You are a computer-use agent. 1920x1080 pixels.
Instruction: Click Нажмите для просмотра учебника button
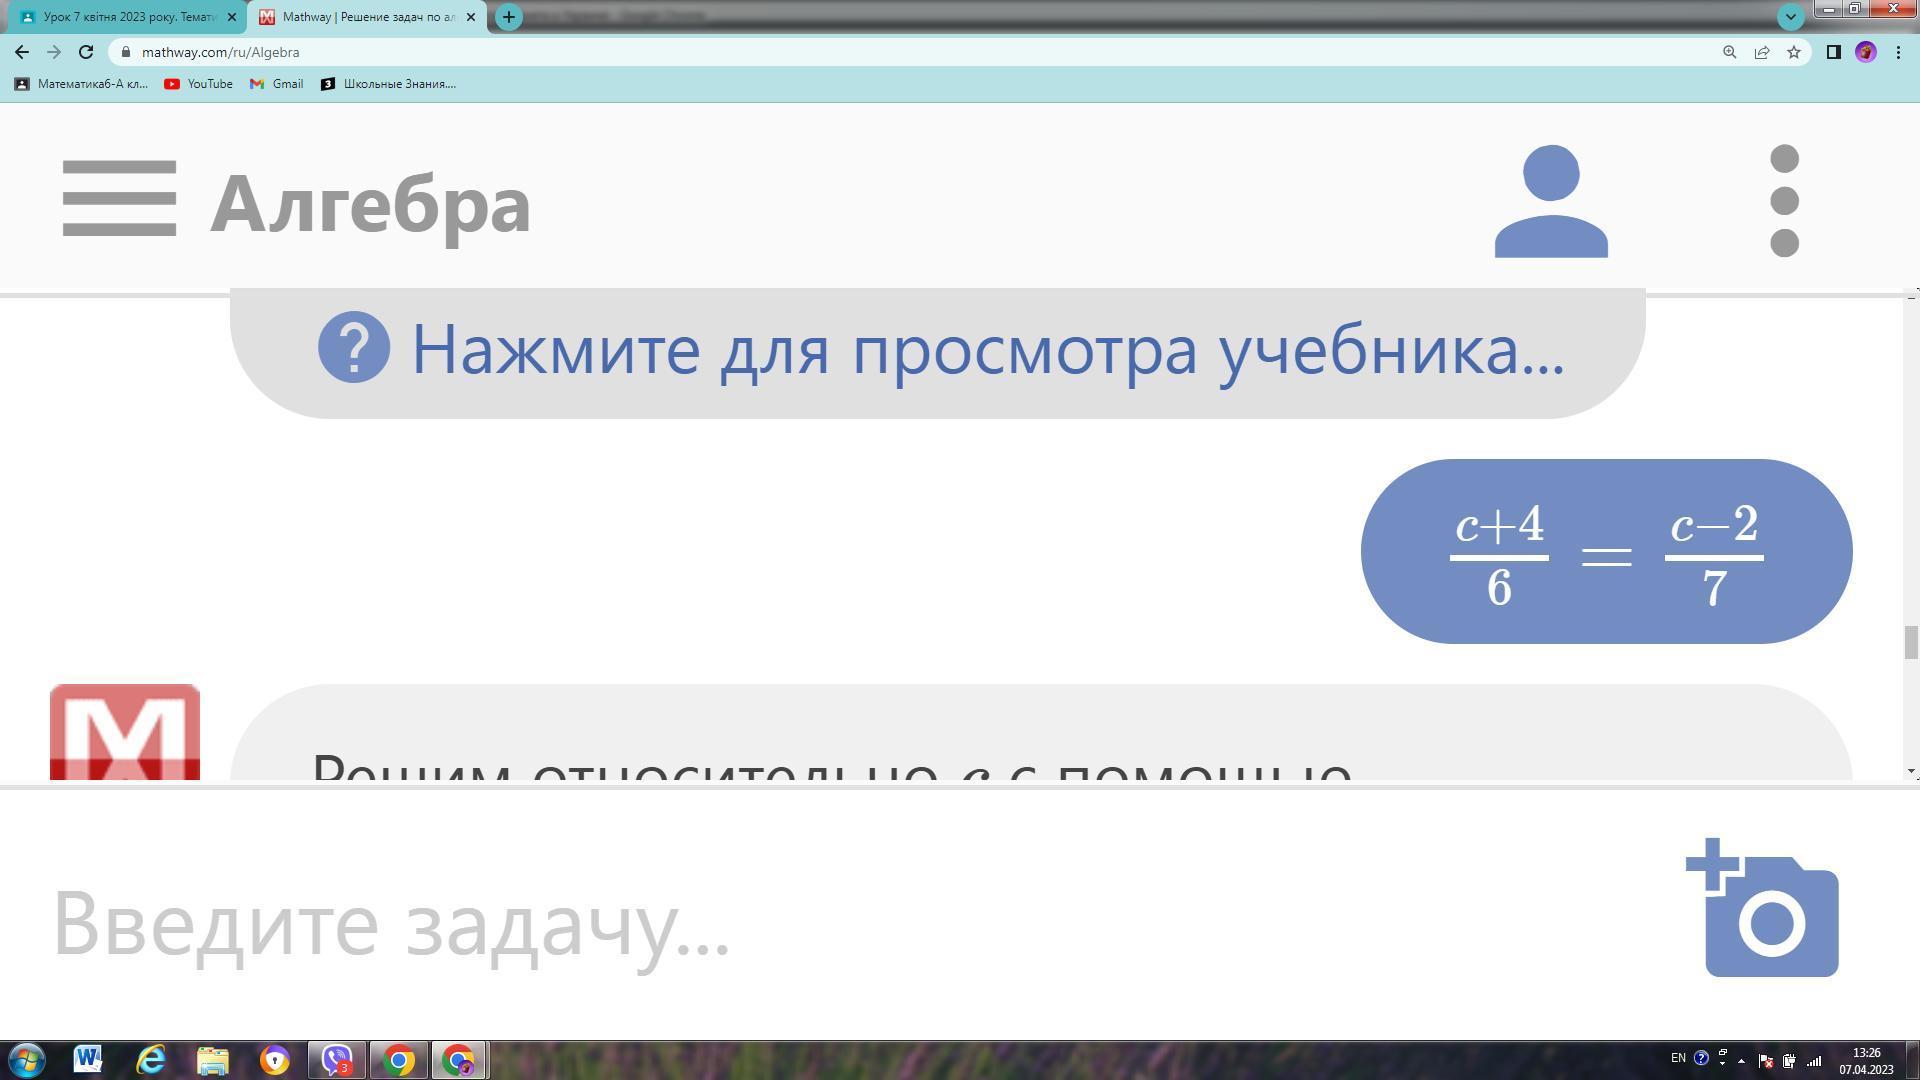coord(938,351)
